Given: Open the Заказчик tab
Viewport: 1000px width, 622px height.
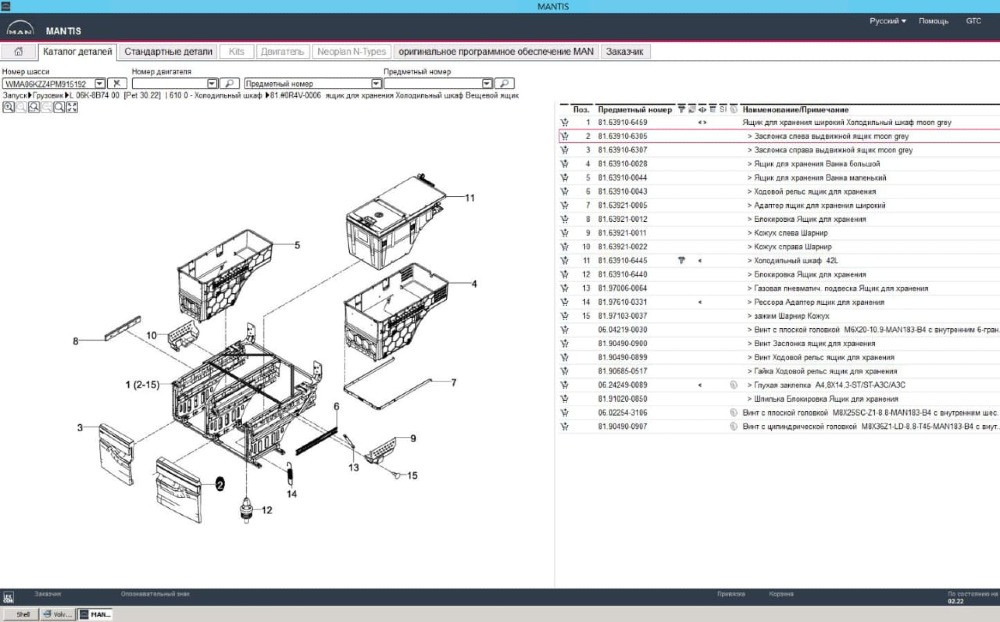Looking at the screenshot, I should pos(627,51).
